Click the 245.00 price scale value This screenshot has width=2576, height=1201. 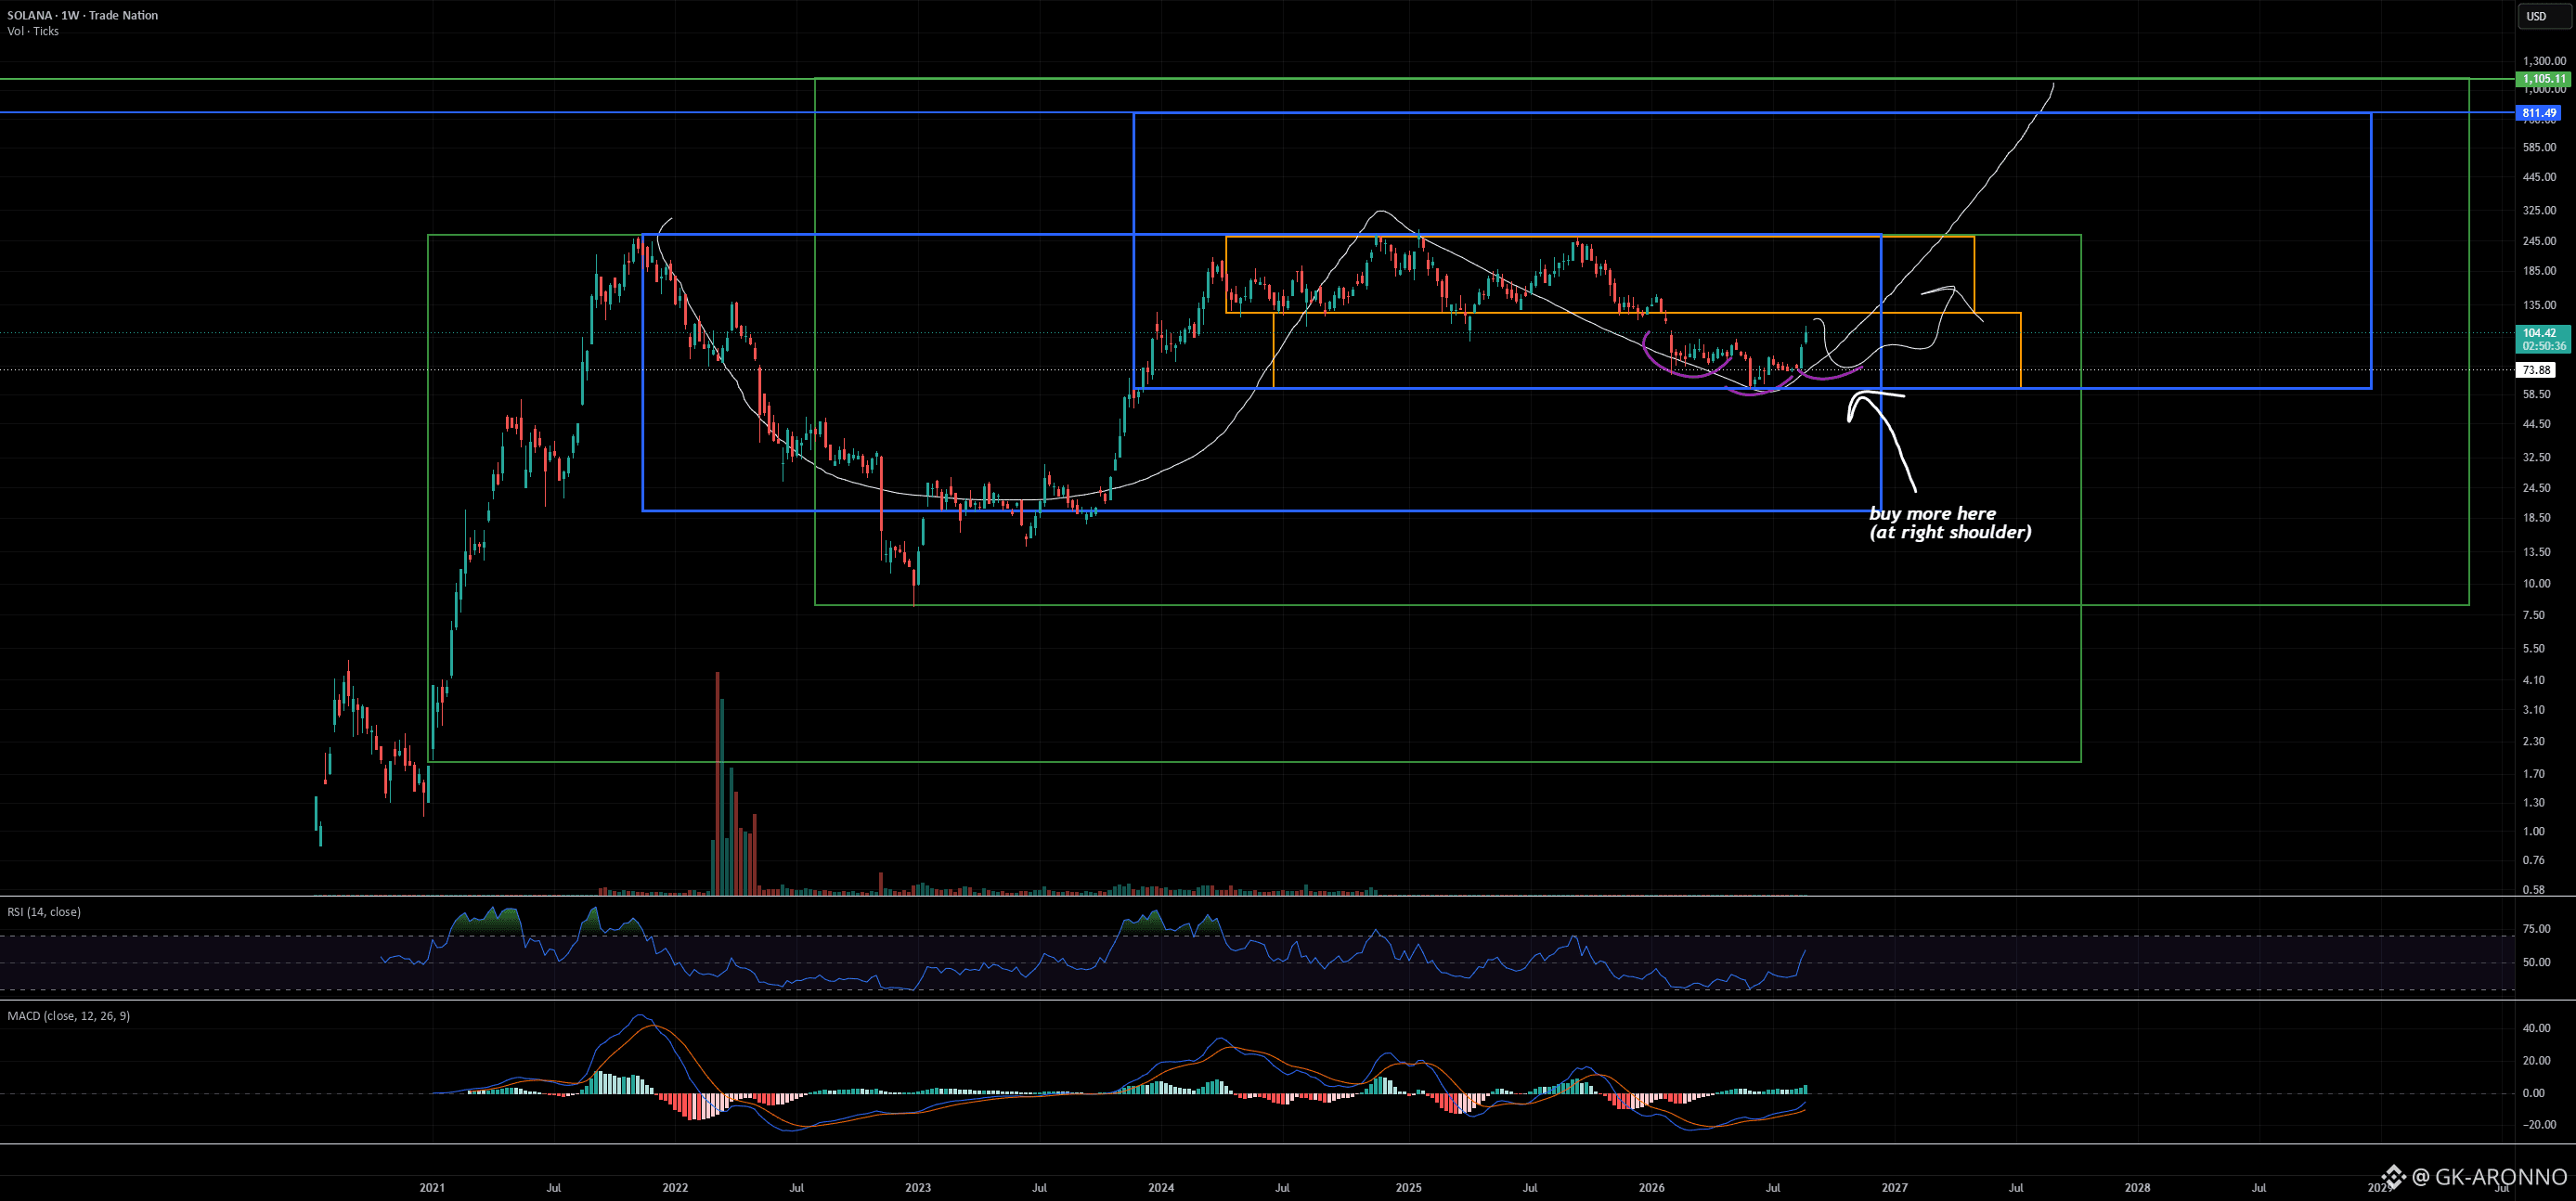point(2539,241)
